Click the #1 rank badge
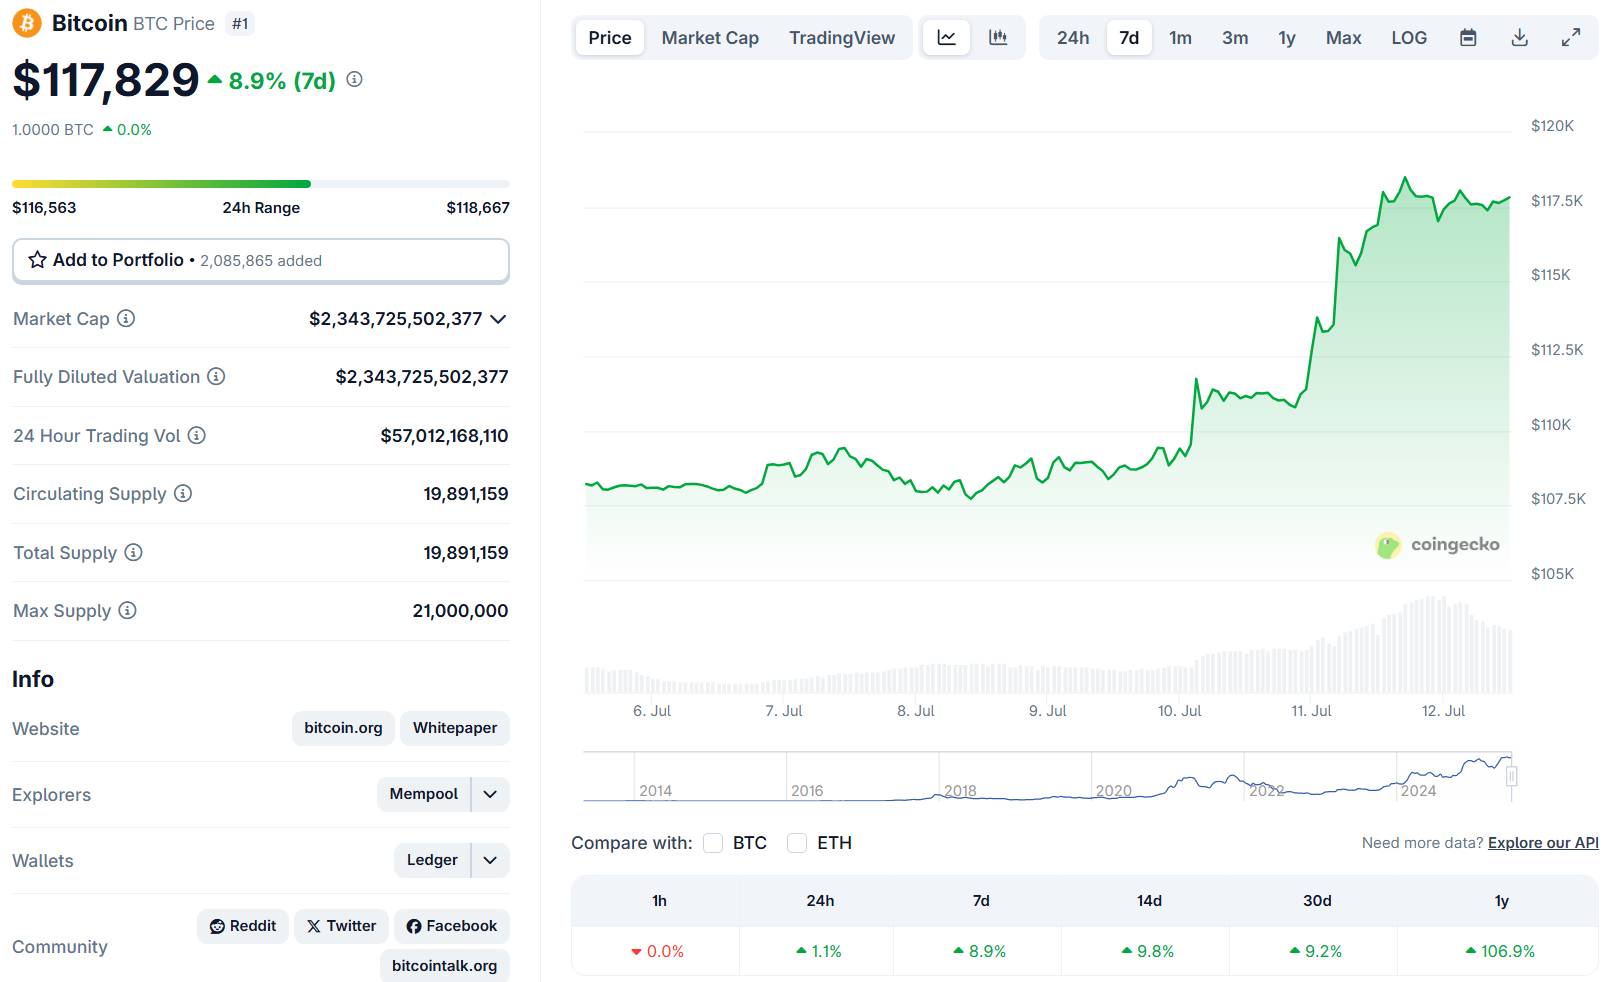1619x982 pixels. tap(240, 23)
